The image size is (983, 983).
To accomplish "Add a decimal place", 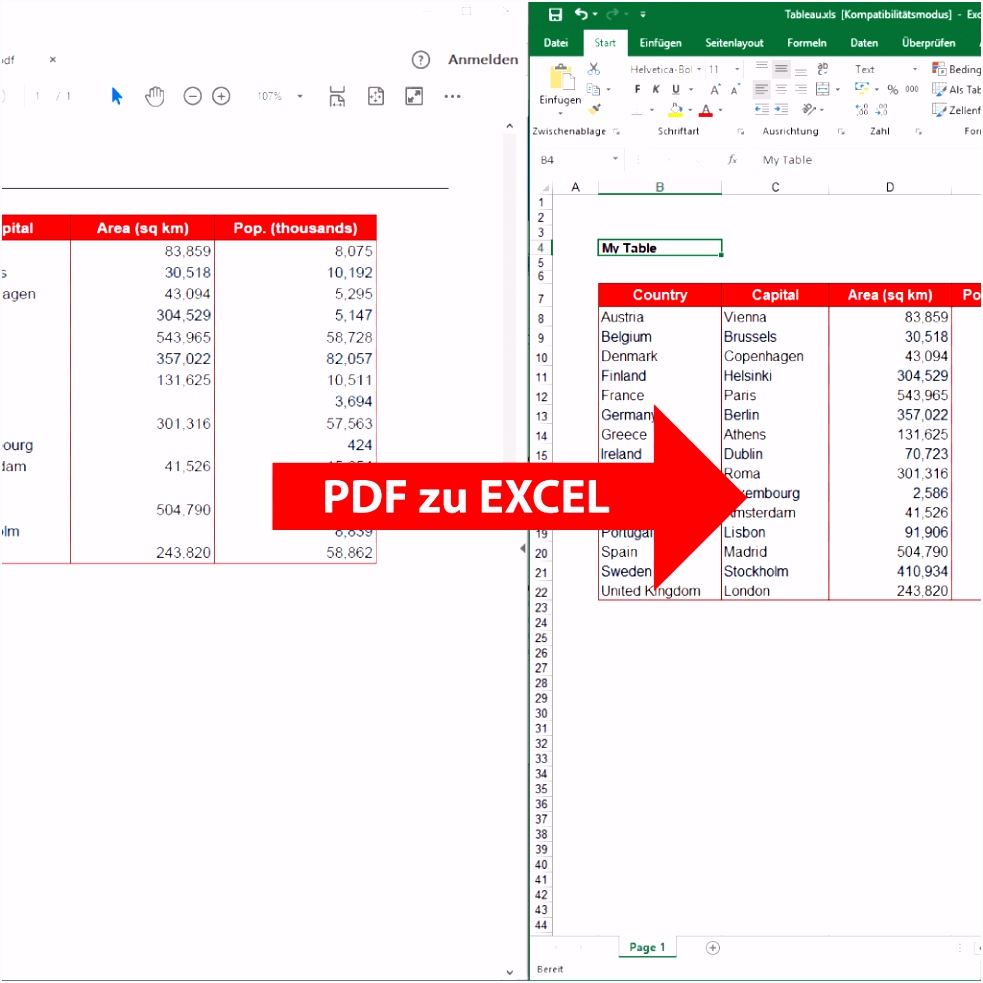I will [x=862, y=110].
